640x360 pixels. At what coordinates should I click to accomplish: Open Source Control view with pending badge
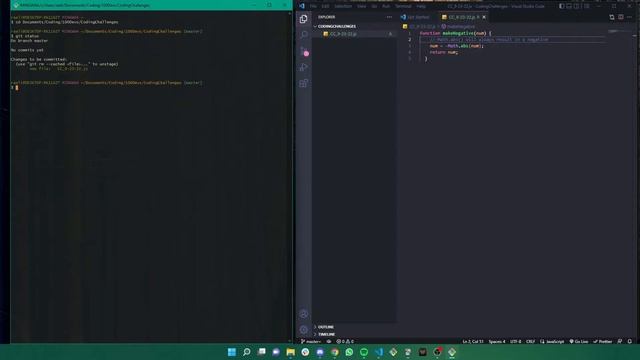[304, 51]
